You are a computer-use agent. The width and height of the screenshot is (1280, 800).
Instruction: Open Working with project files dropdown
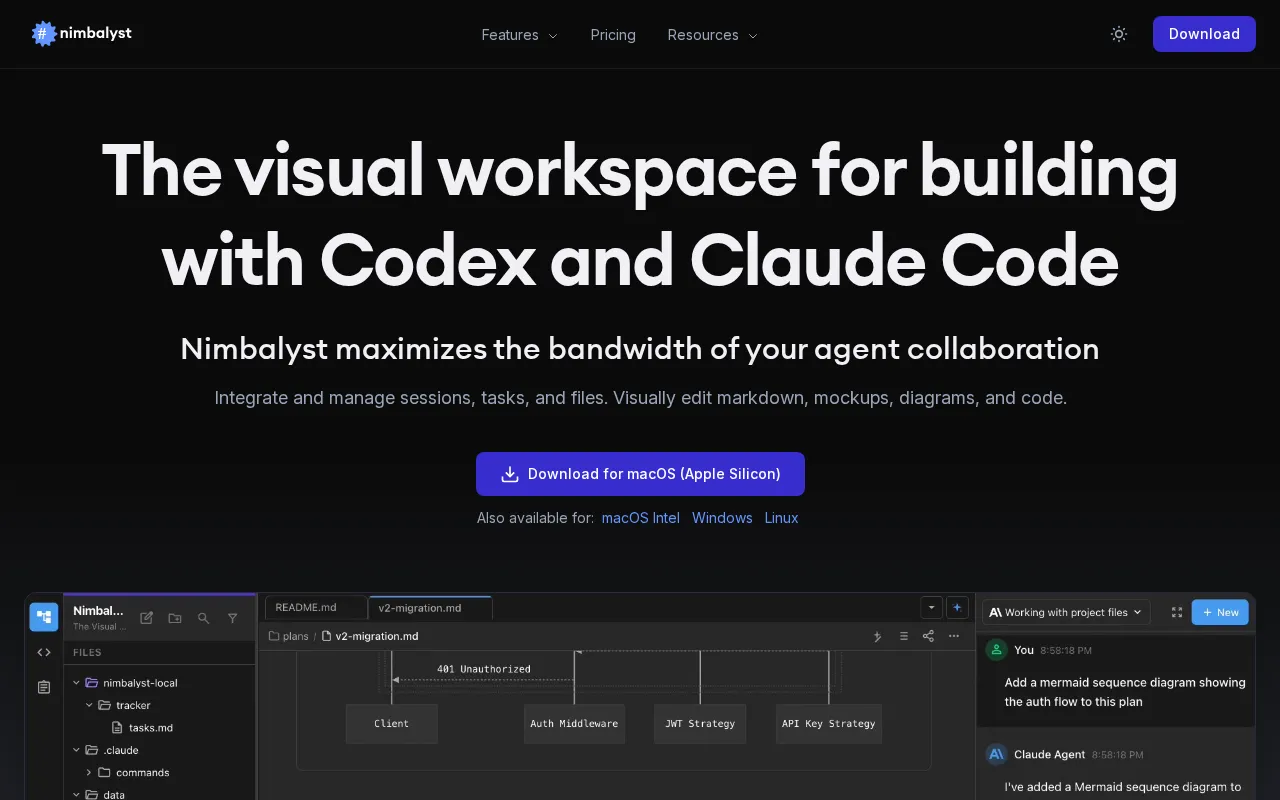click(1066, 612)
